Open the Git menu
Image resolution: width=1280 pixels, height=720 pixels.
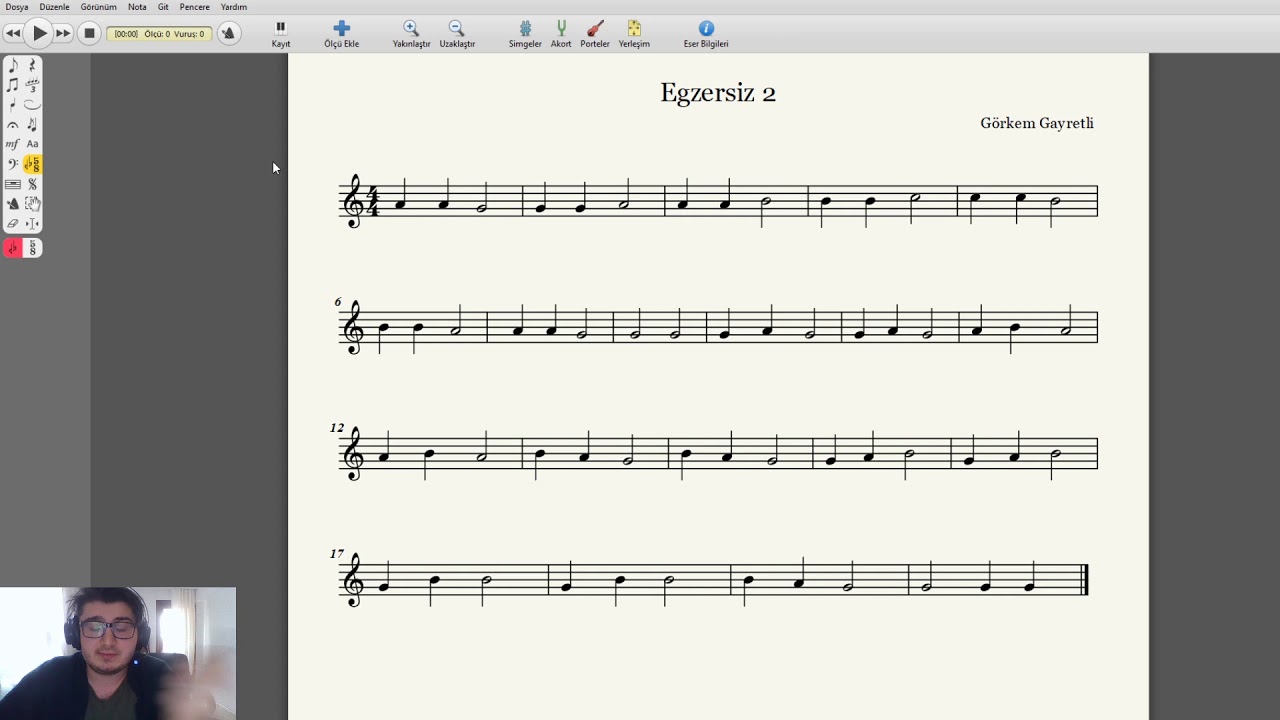pyautogui.click(x=163, y=7)
